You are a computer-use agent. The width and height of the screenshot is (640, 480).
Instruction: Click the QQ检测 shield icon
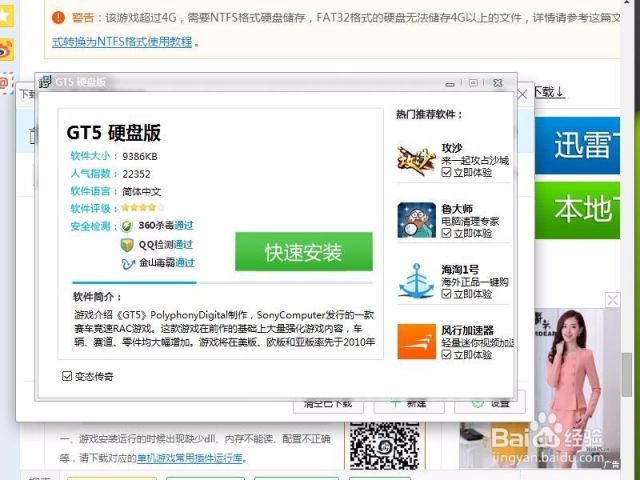[127, 245]
